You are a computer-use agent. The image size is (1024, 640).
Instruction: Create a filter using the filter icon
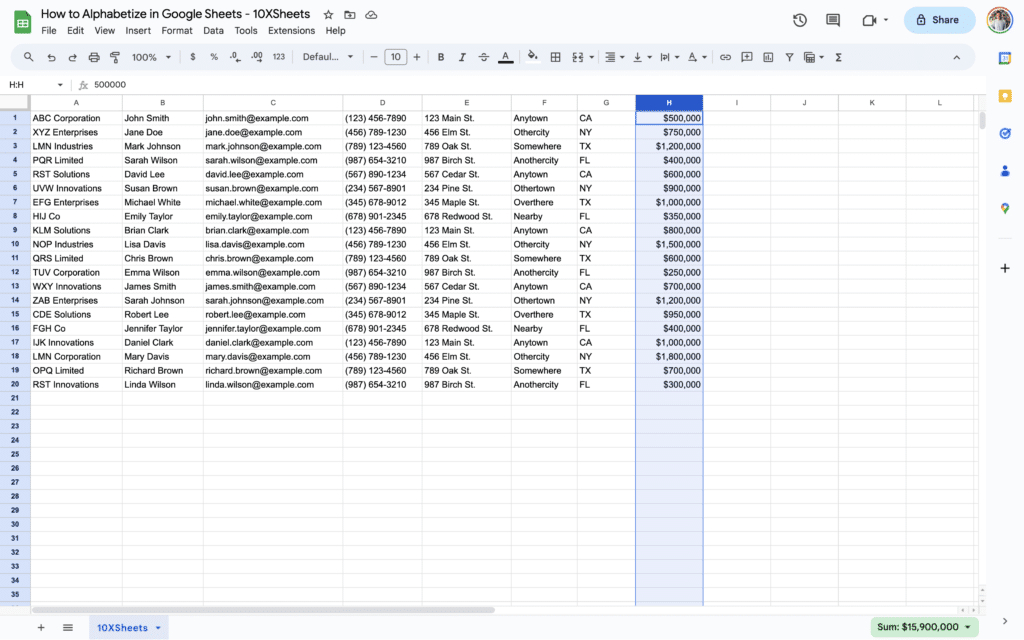pos(789,57)
